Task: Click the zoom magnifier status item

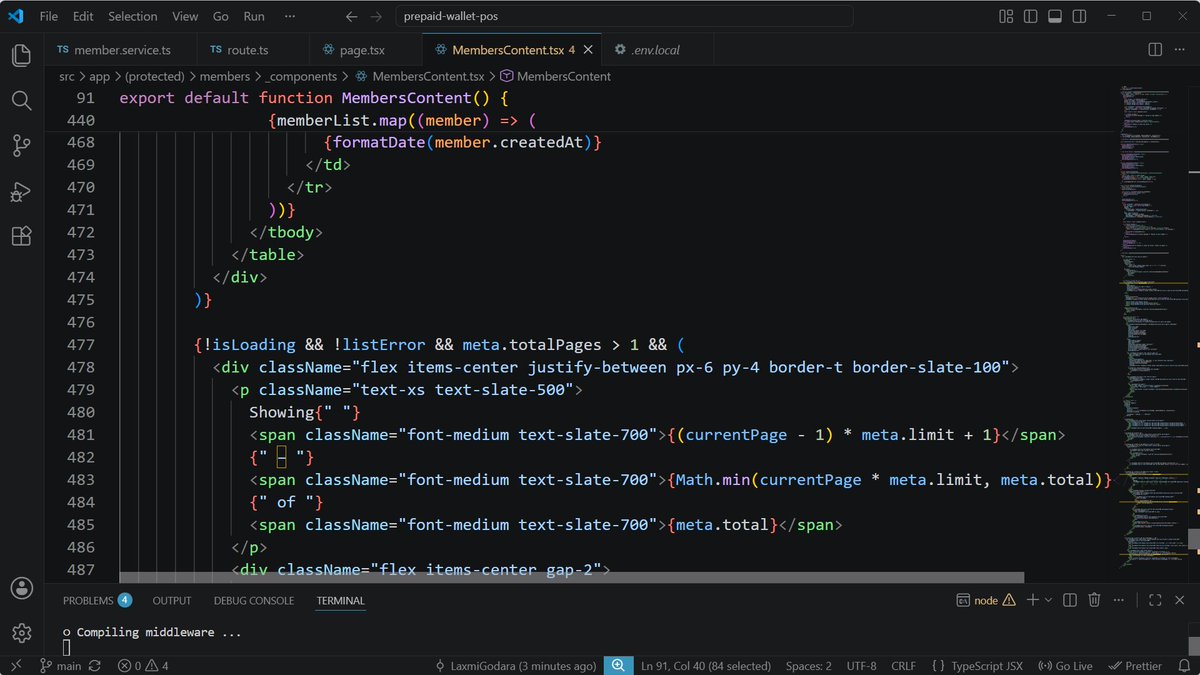Action: point(618,666)
